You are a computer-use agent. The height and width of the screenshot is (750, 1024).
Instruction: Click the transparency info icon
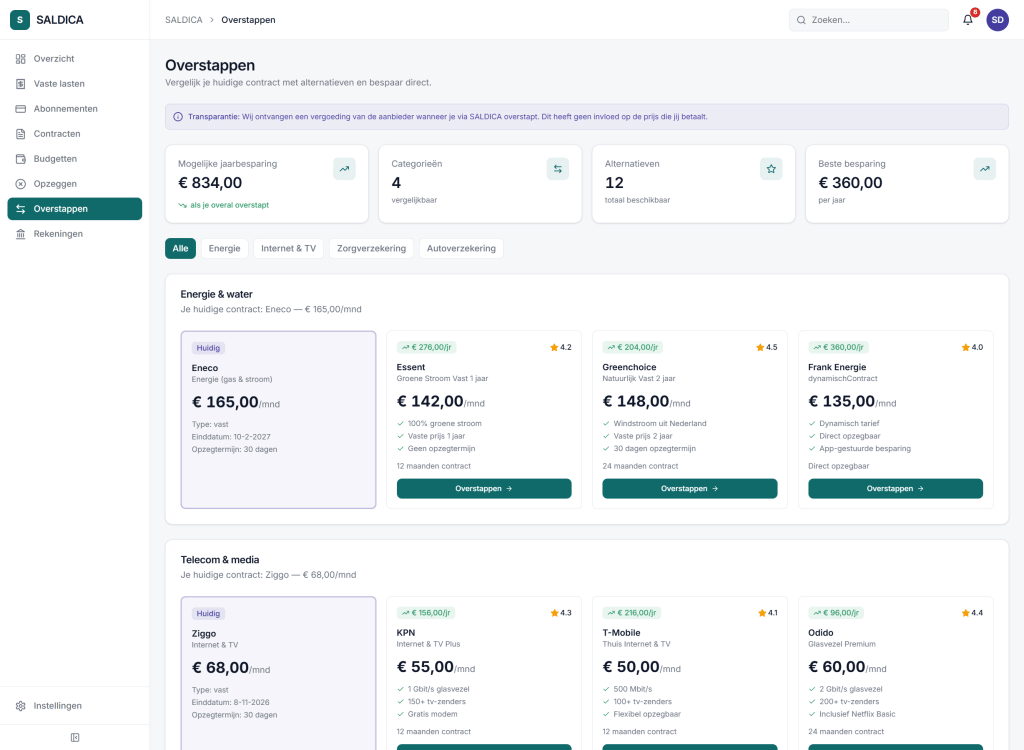178,117
